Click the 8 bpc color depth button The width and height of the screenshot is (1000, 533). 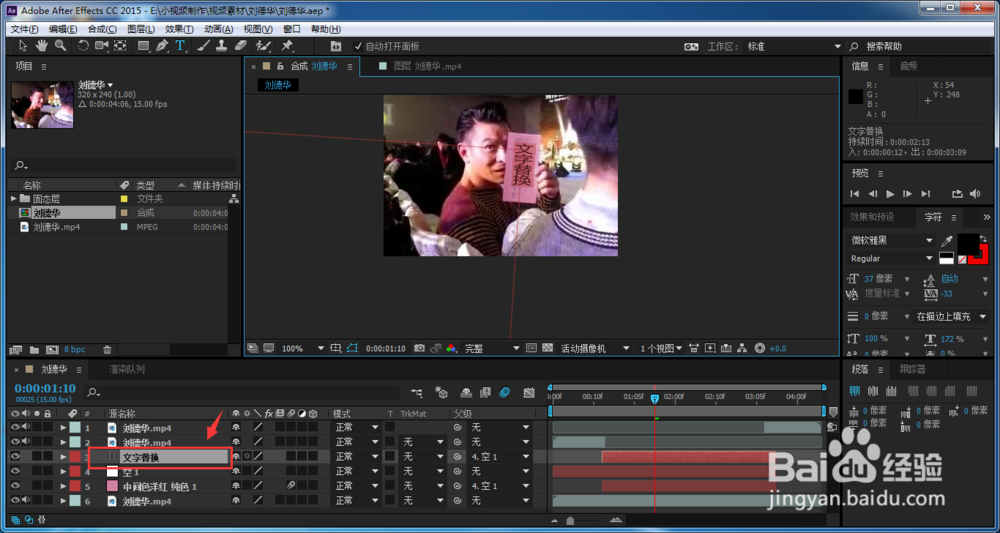click(74, 349)
